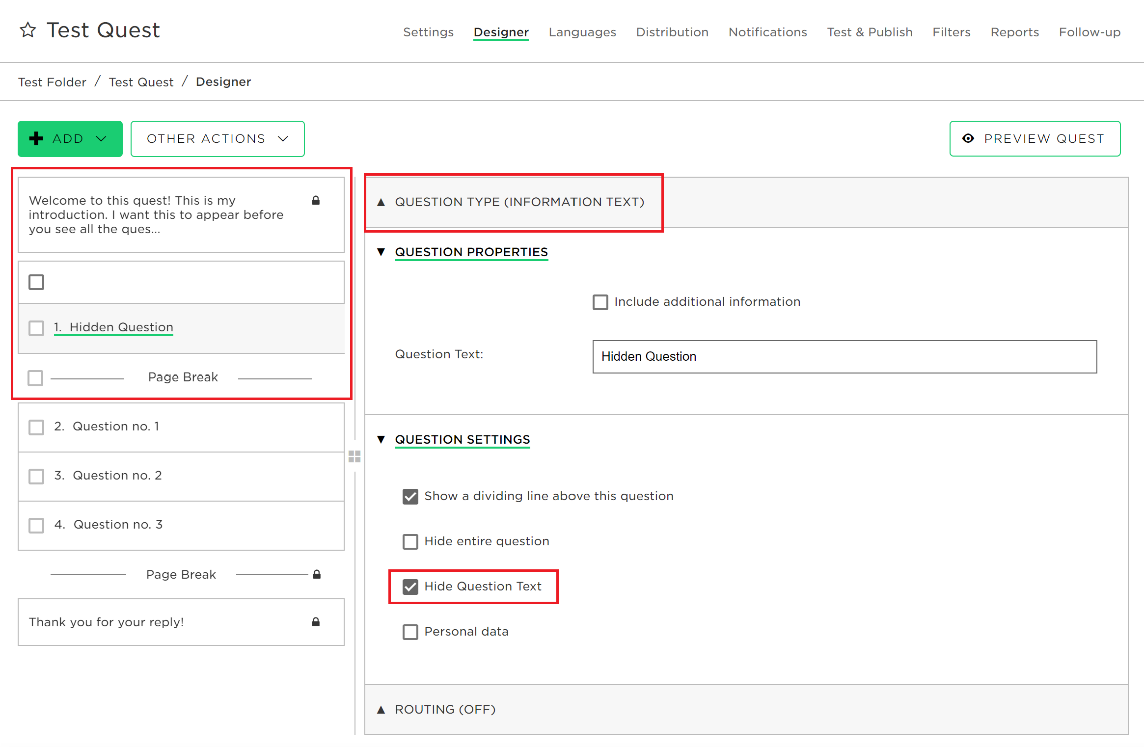Open the Test Quest breadcrumb link

click(141, 82)
